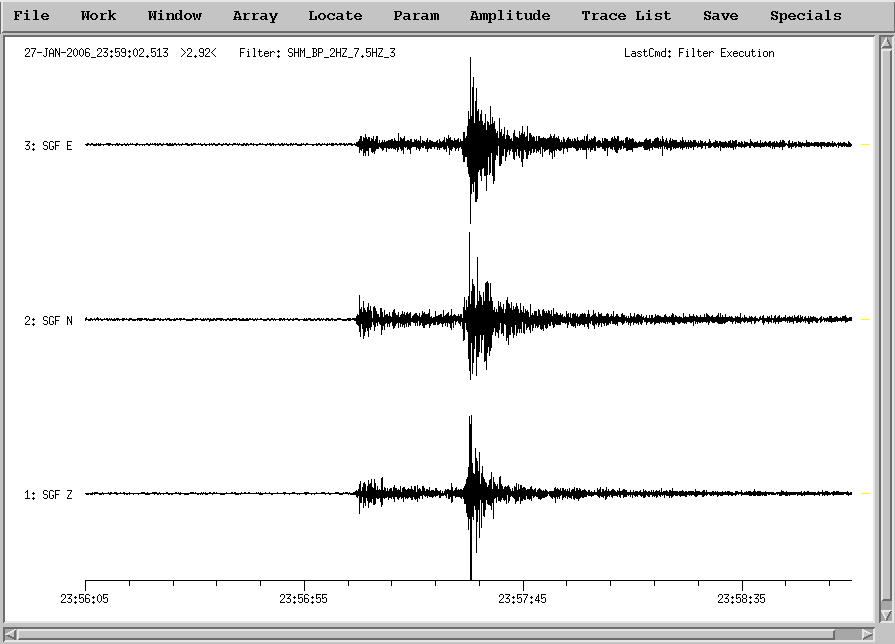Select trace label 2: SGF N
Viewport: 895px width, 644px height.
(x=49, y=320)
